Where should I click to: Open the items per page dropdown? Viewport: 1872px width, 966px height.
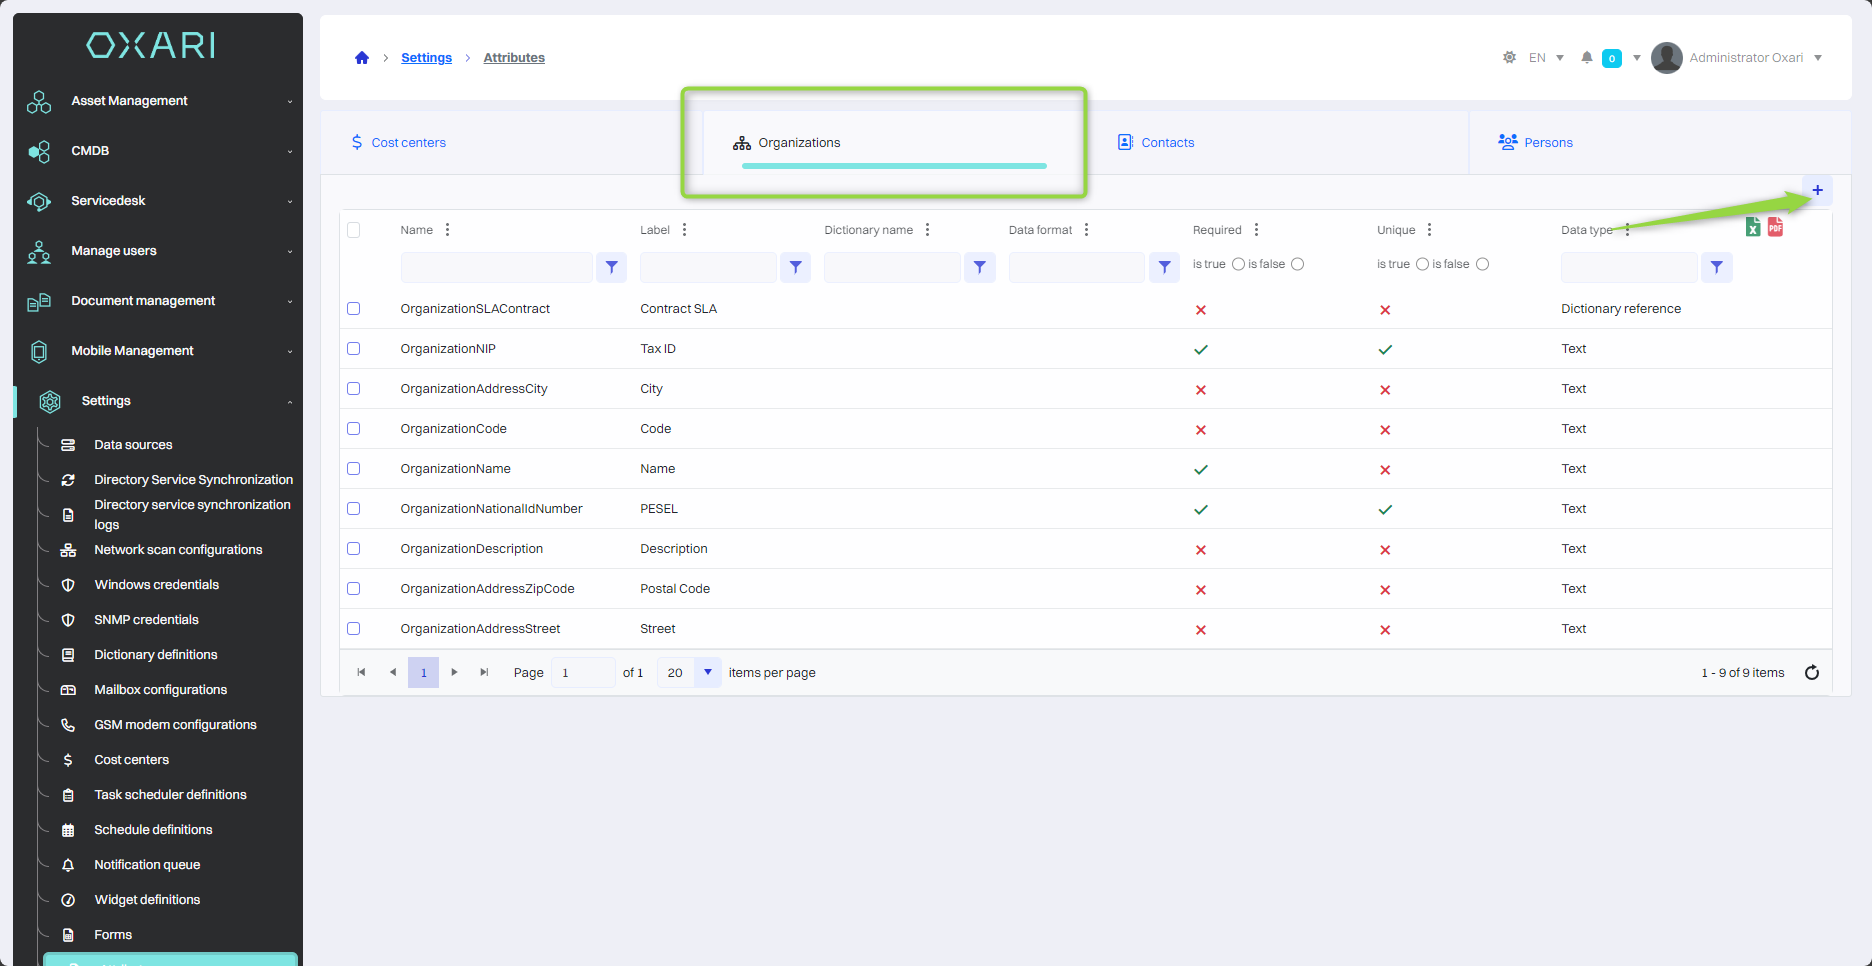pyautogui.click(x=707, y=673)
